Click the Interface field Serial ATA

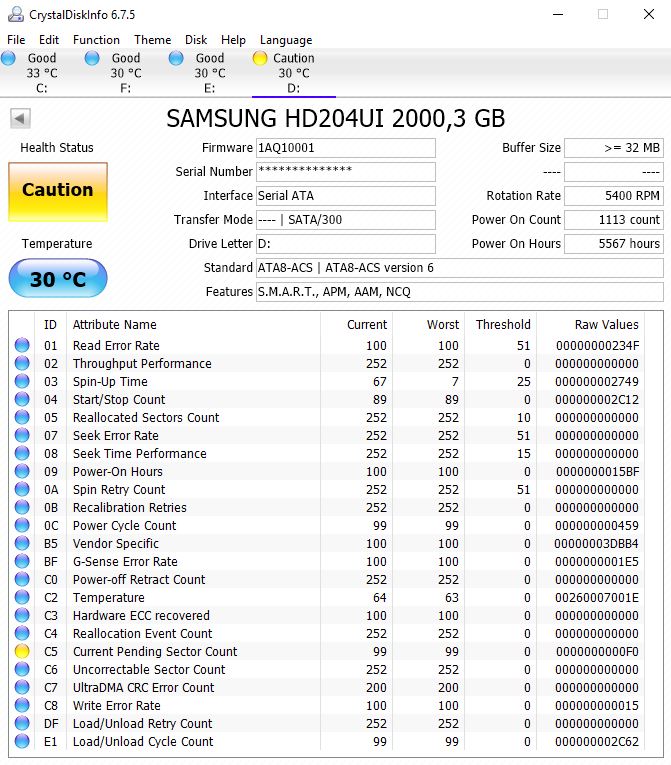click(346, 196)
